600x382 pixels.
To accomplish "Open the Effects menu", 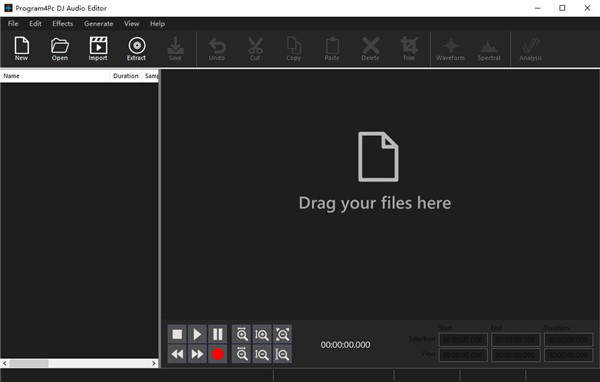I will (x=63, y=24).
